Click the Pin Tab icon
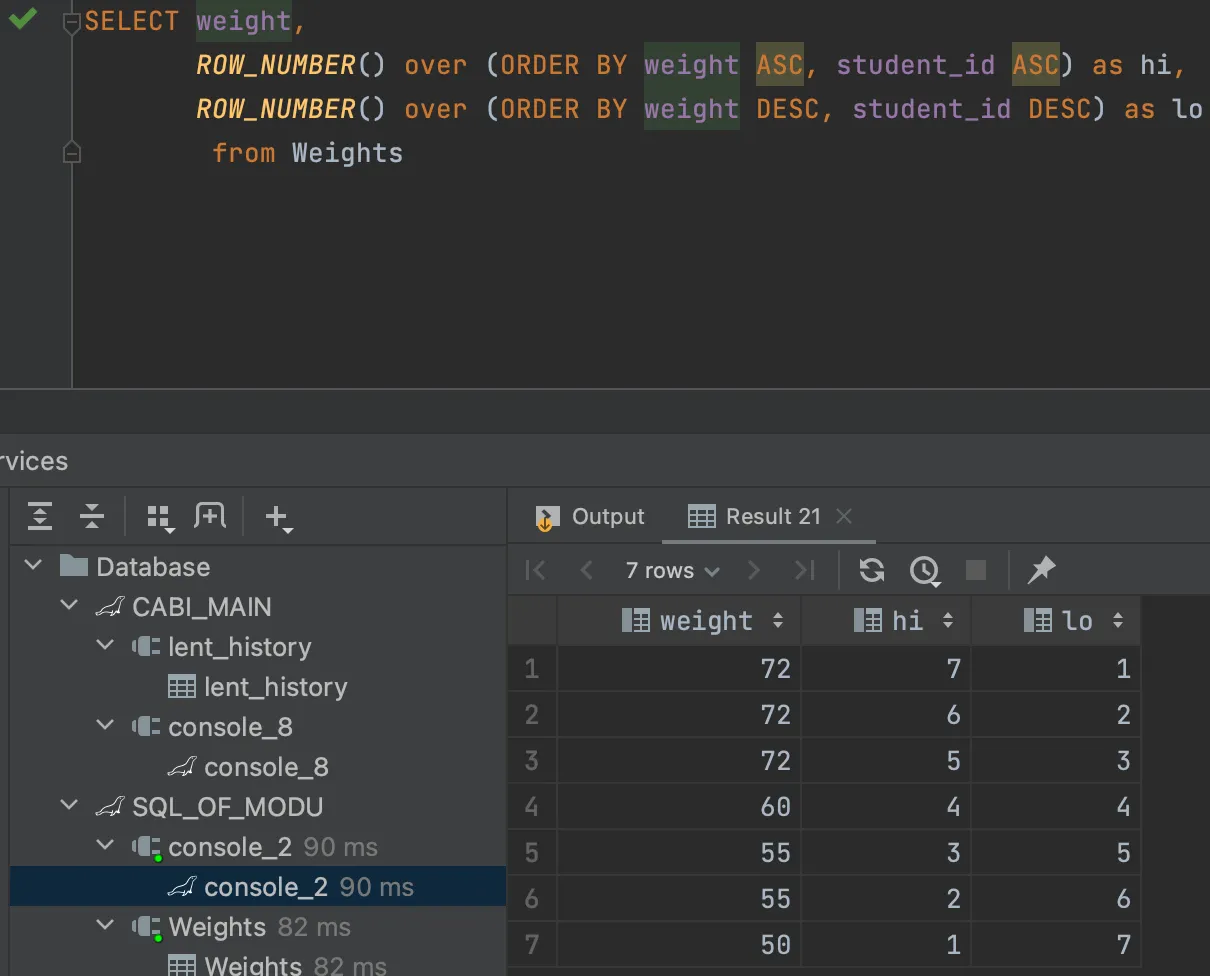The width and height of the screenshot is (1210, 976). pos(1041,570)
